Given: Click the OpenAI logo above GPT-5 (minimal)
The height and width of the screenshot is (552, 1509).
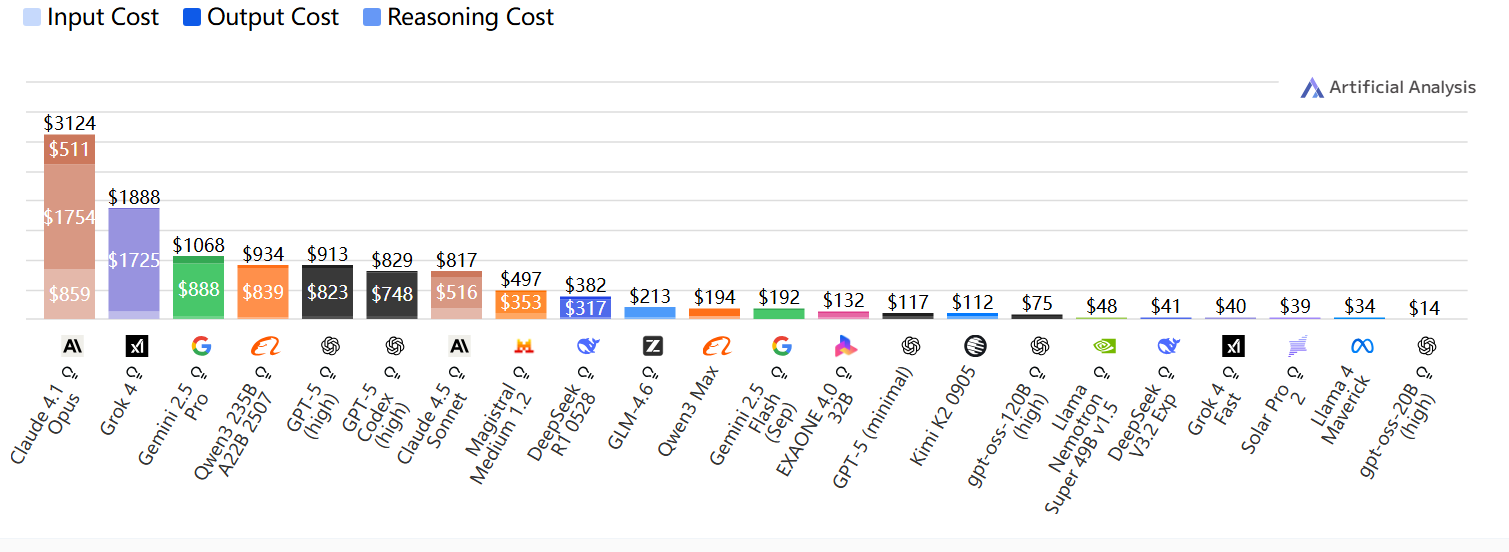Looking at the screenshot, I should 911,346.
